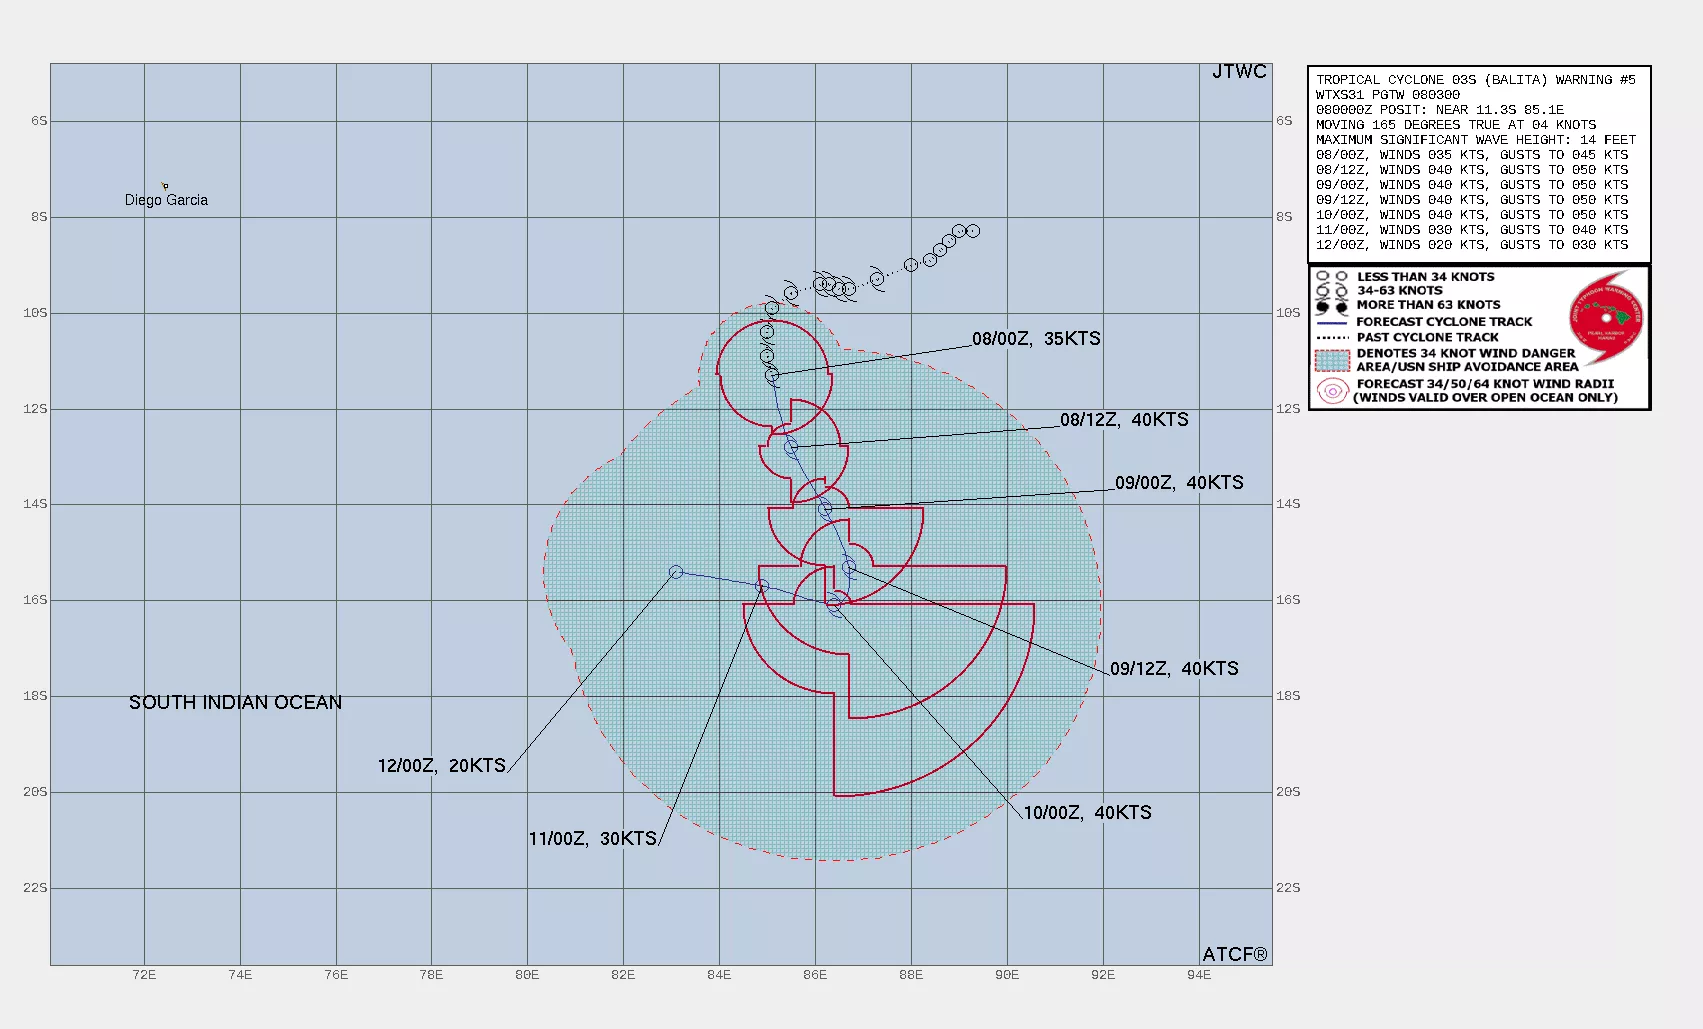Click the Tropical Cyclone 03S Balita warning title
This screenshot has height=1029, width=1703.
coord(1475,80)
